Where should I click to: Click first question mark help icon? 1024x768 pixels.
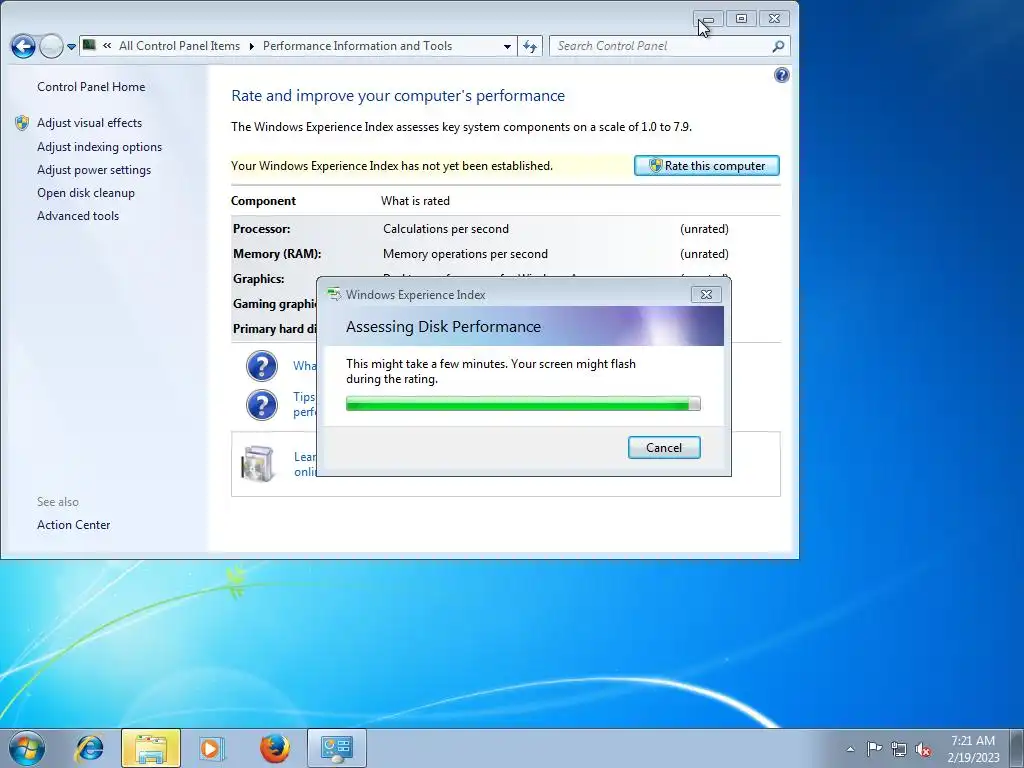coord(262,366)
